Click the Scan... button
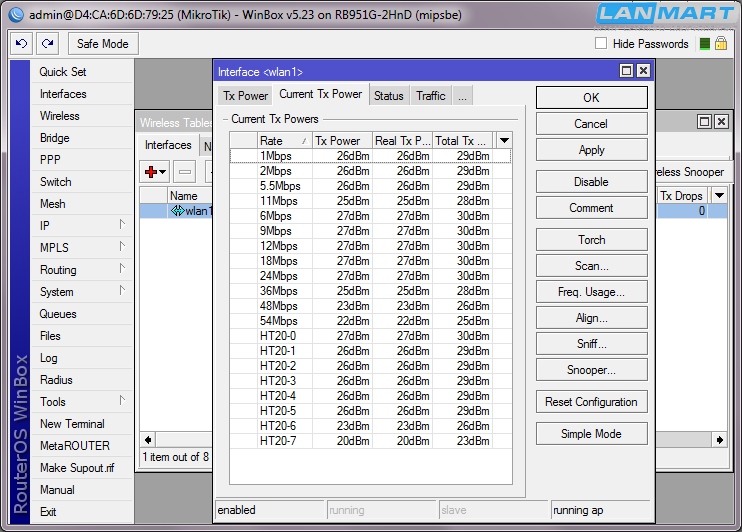The width and height of the screenshot is (742, 532). pos(592,266)
